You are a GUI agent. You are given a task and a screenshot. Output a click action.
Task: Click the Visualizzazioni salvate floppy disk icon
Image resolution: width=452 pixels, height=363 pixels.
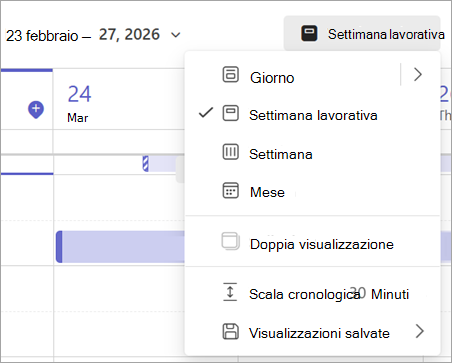click(230, 331)
